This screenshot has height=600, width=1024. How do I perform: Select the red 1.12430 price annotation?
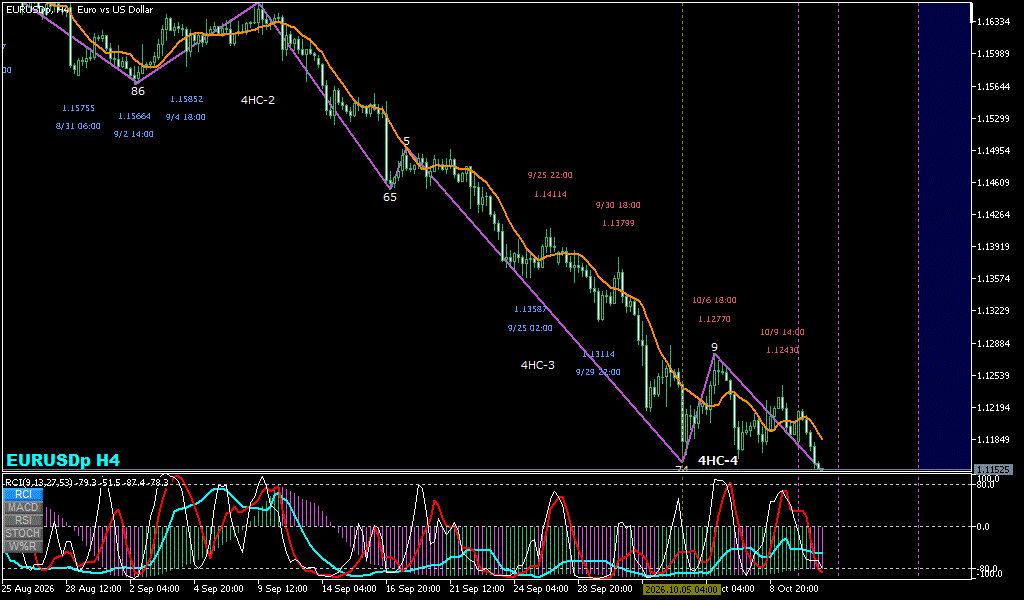[x=782, y=350]
